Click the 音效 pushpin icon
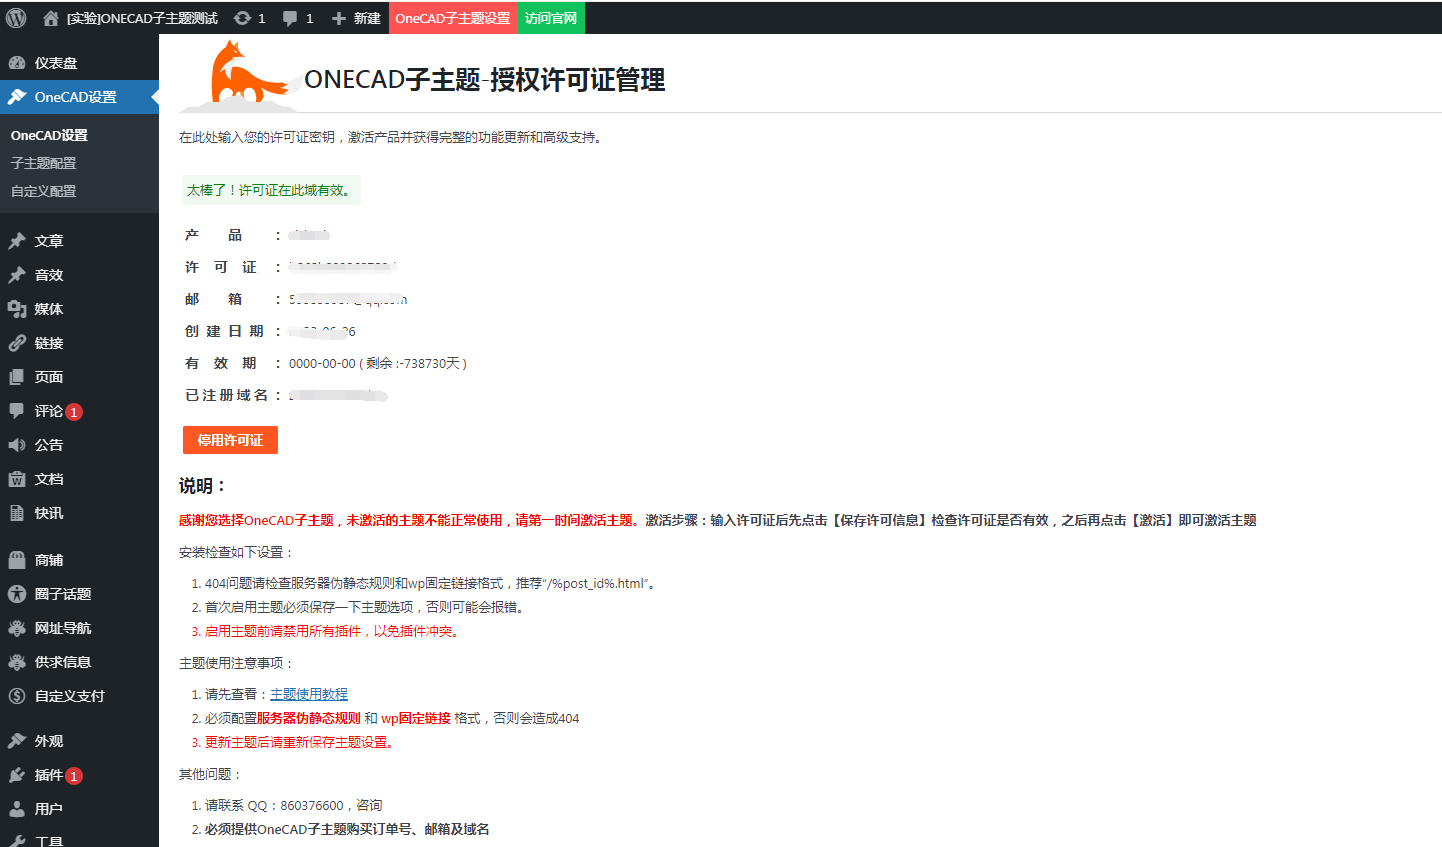Image resolution: width=1442 pixels, height=847 pixels. click(x=17, y=275)
